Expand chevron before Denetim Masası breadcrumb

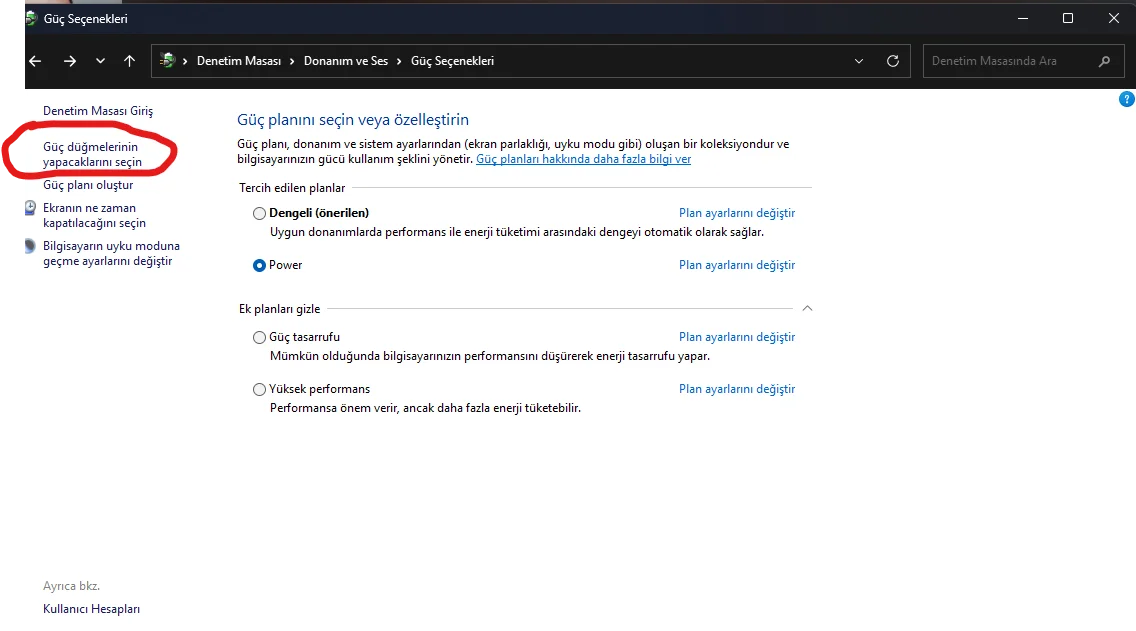coord(185,62)
